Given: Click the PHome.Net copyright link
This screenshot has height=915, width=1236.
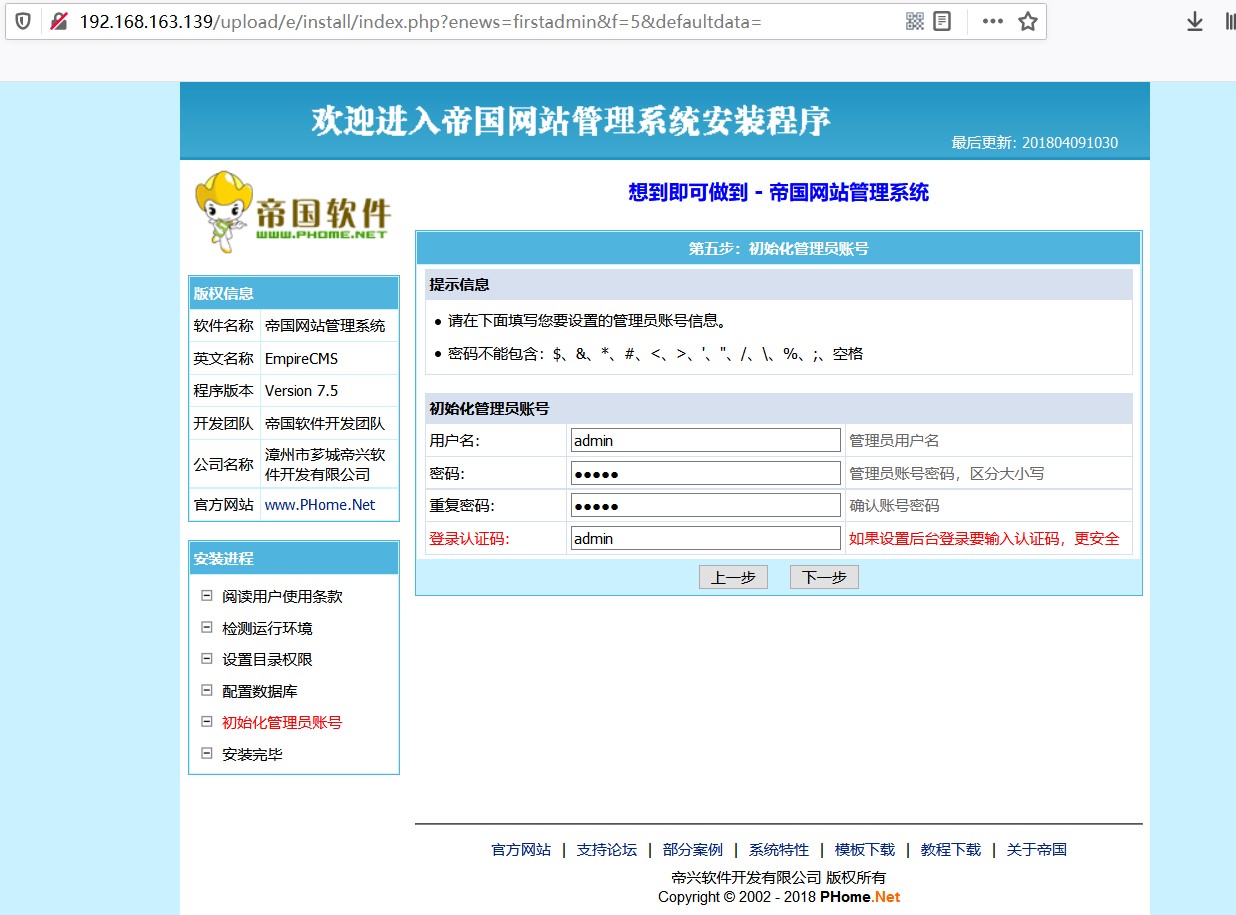Looking at the screenshot, I should pos(860,896).
